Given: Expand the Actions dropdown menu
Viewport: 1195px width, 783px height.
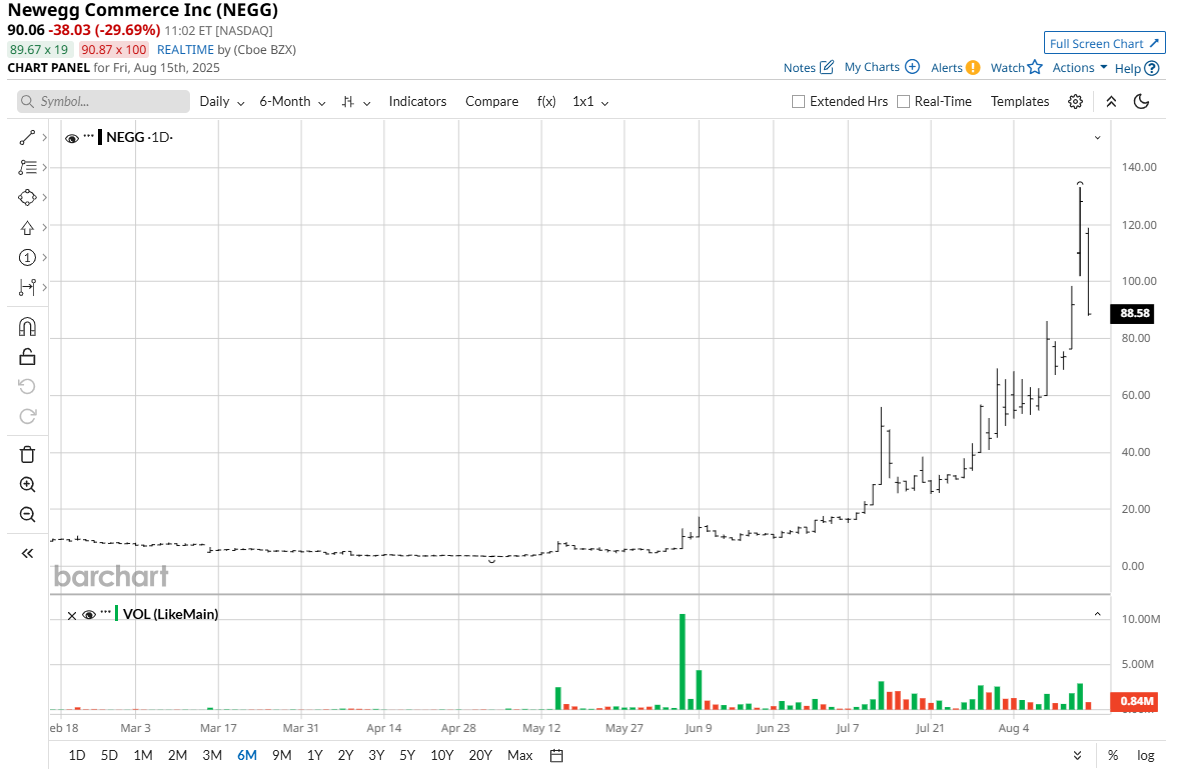Looking at the screenshot, I should (1080, 67).
